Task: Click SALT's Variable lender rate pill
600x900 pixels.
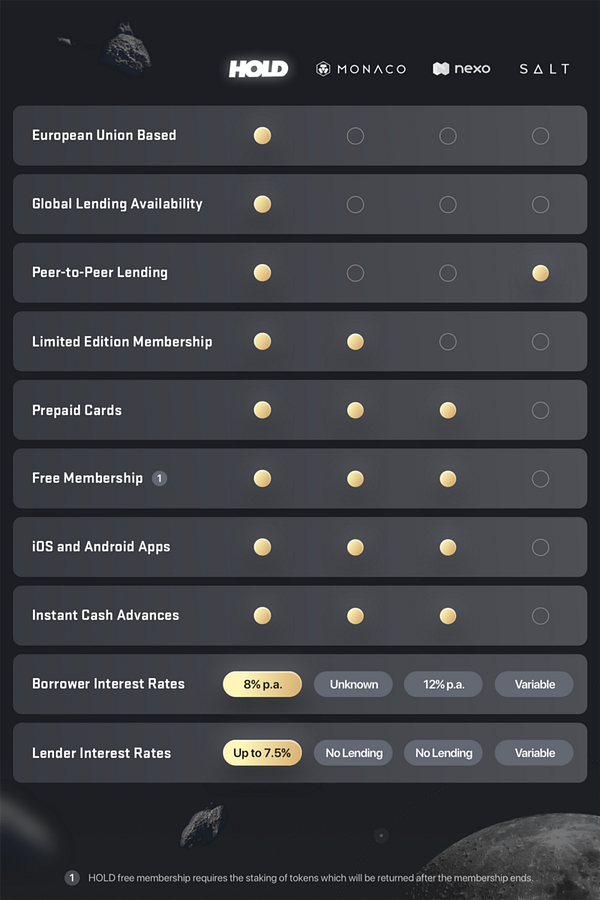Action: [x=534, y=753]
